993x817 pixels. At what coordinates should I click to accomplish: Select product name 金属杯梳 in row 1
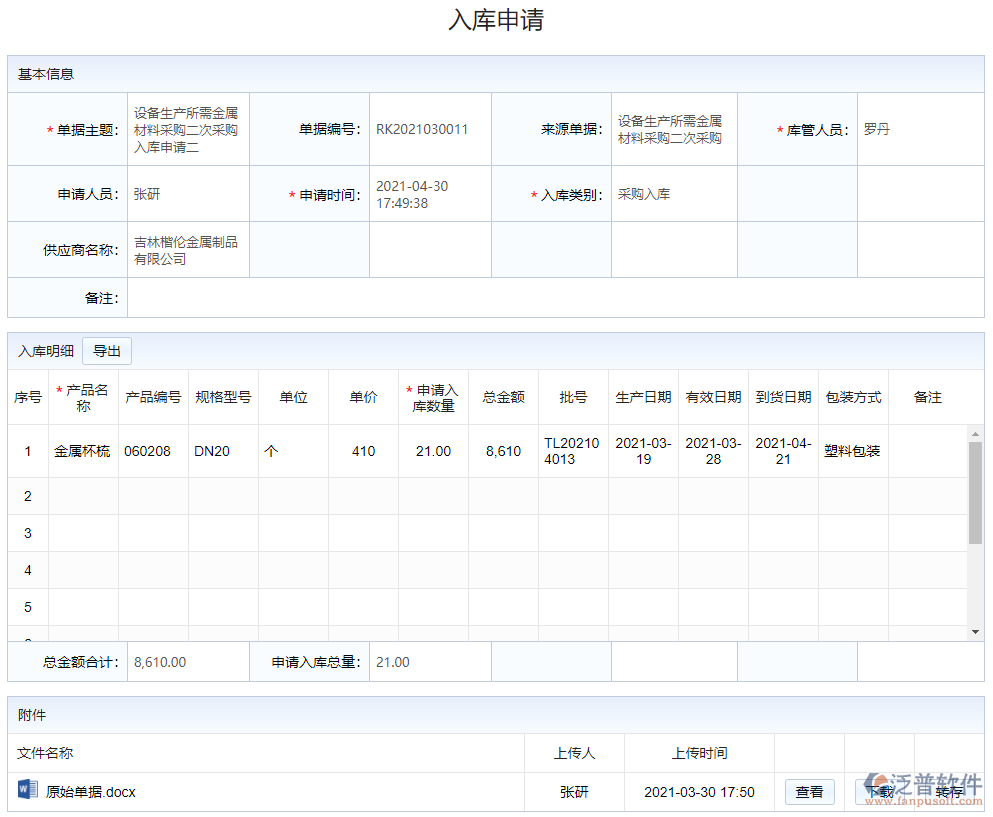coord(83,451)
